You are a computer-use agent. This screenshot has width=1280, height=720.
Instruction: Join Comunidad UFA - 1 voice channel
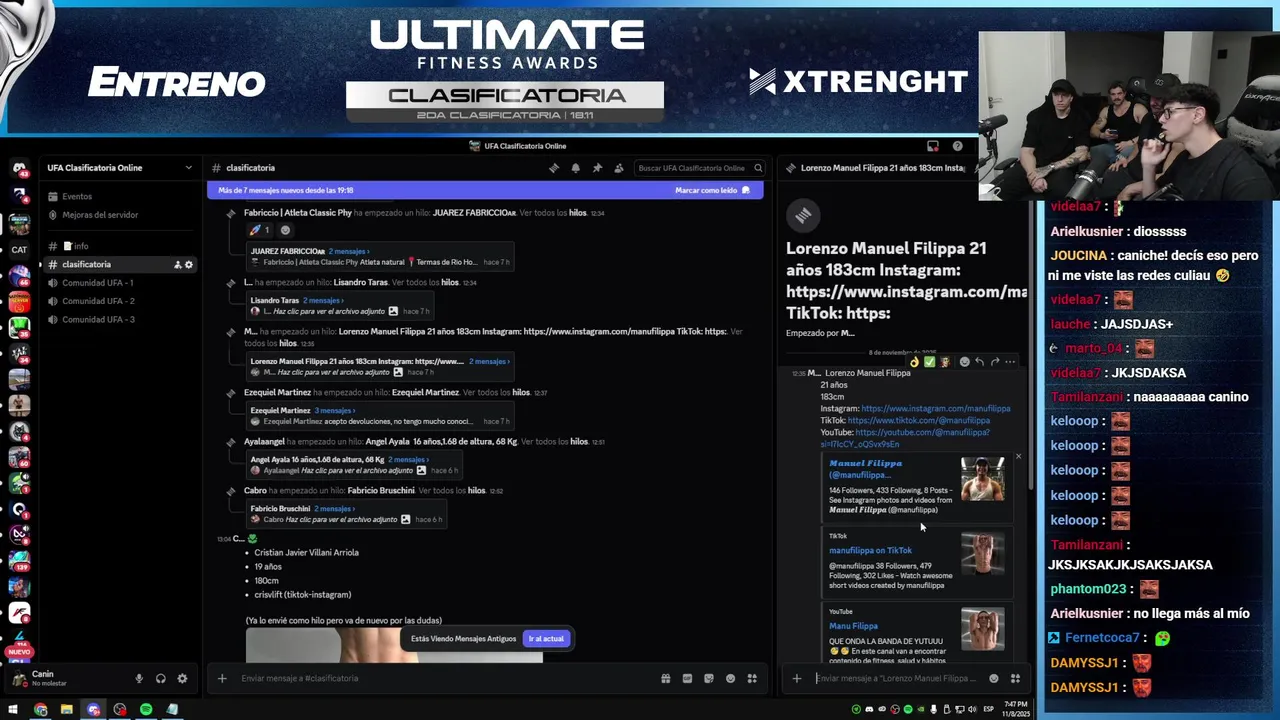pyautogui.click(x=120, y=283)
